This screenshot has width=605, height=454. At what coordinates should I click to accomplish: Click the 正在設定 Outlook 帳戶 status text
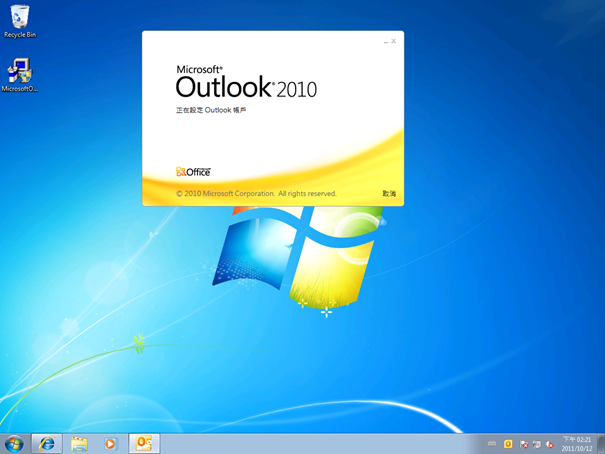pos(211,110)
